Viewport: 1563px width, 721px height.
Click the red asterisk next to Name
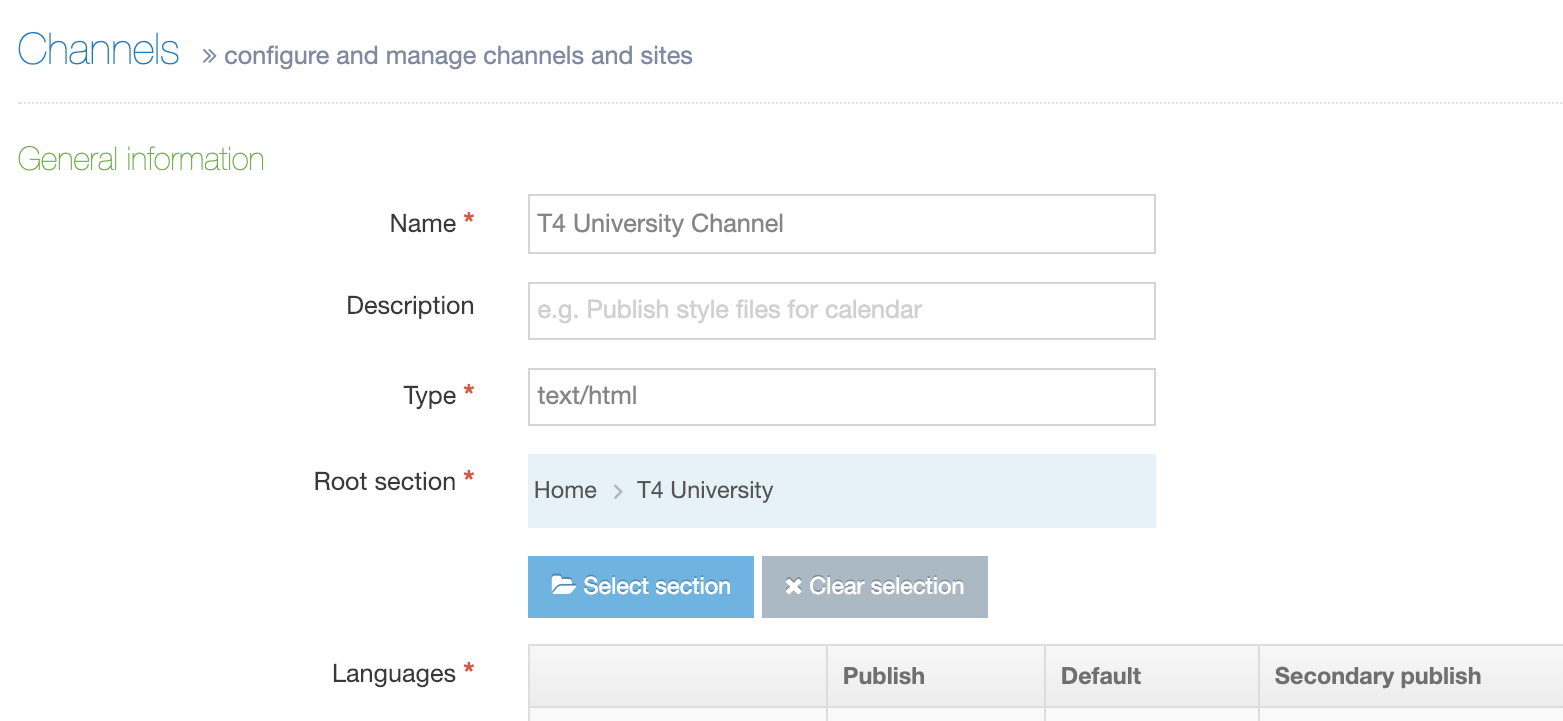pos(469,222)
